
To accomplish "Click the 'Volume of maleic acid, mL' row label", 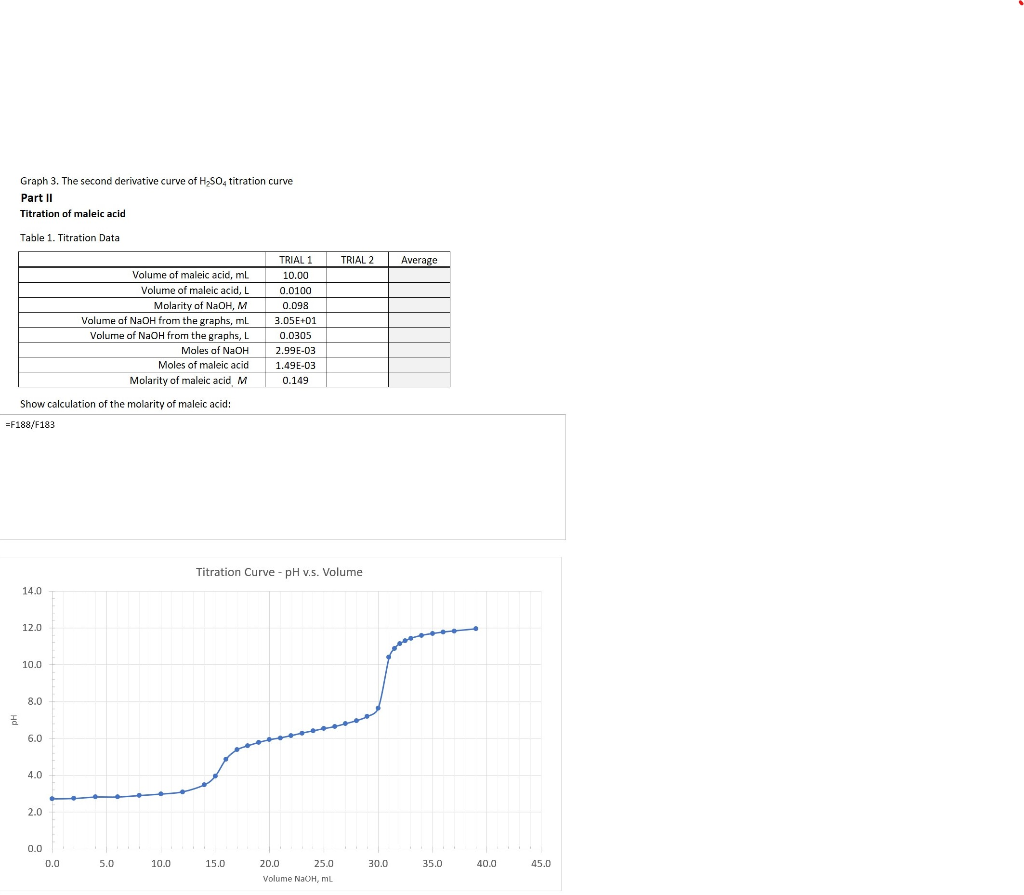I will [x=190, y=275].
